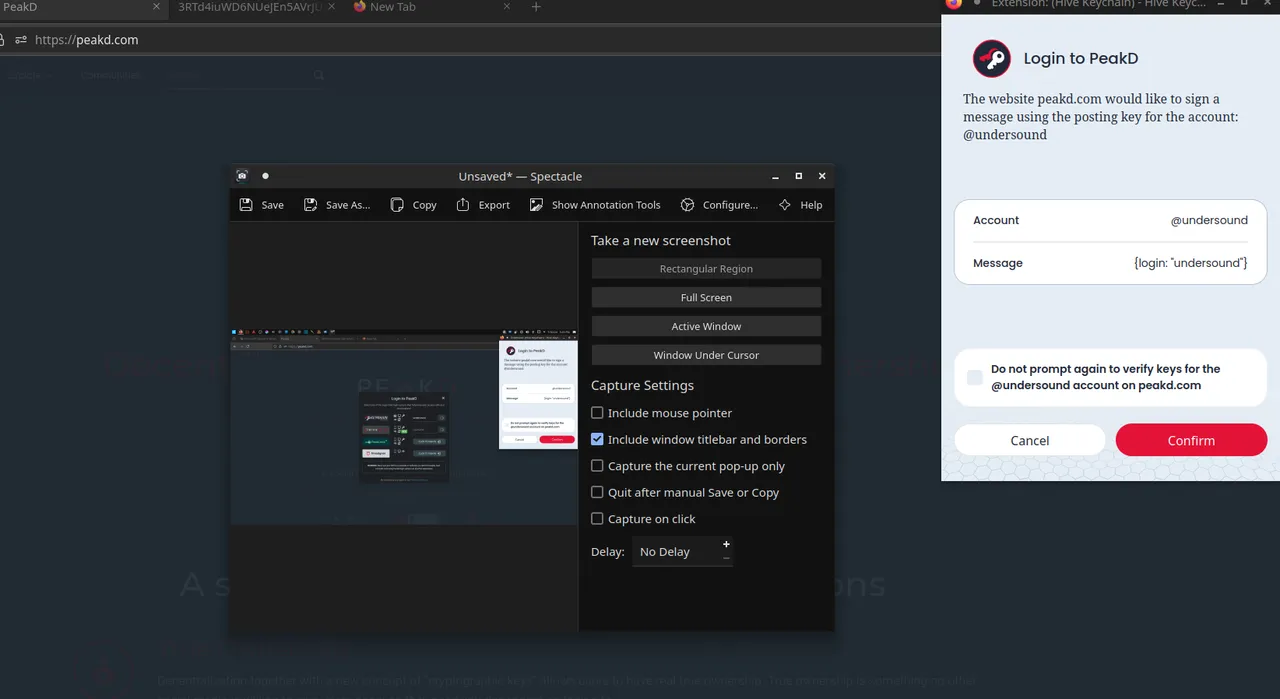Close the Spectacle window
Viewport: 1280px width, 699px height.
[x=822, y=176]
